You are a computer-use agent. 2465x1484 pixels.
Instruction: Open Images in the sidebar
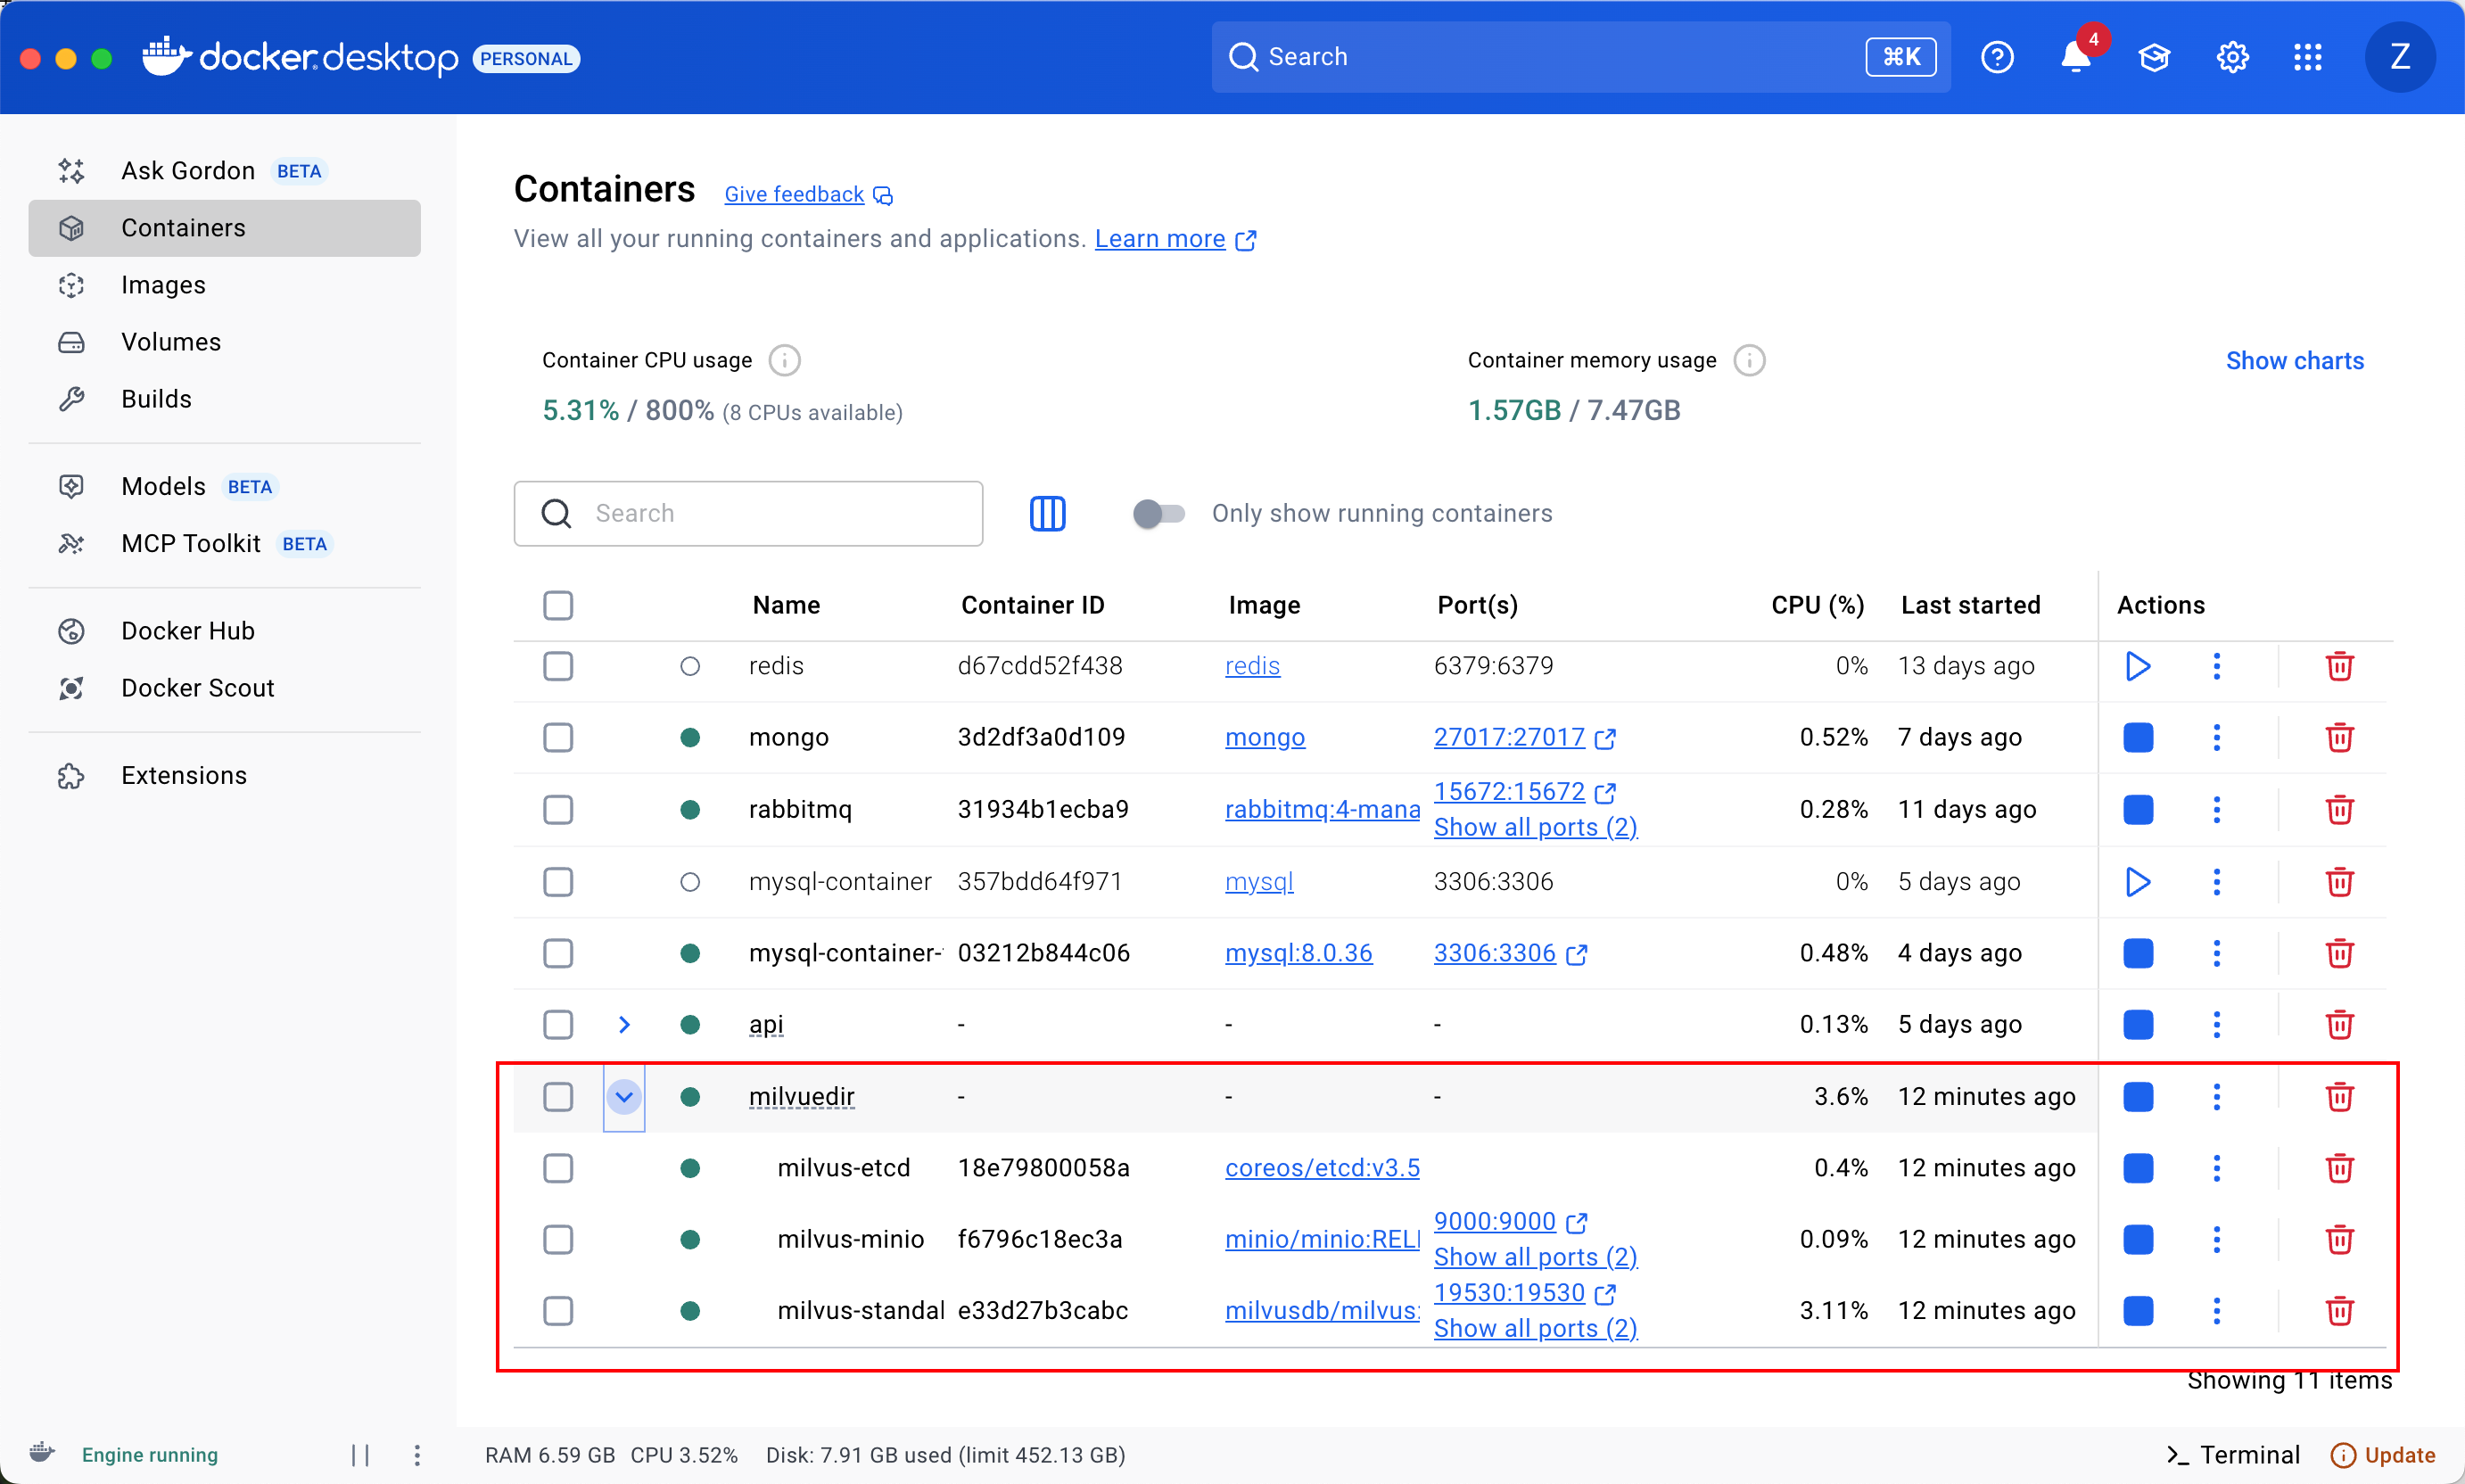[x=224, y=285]
